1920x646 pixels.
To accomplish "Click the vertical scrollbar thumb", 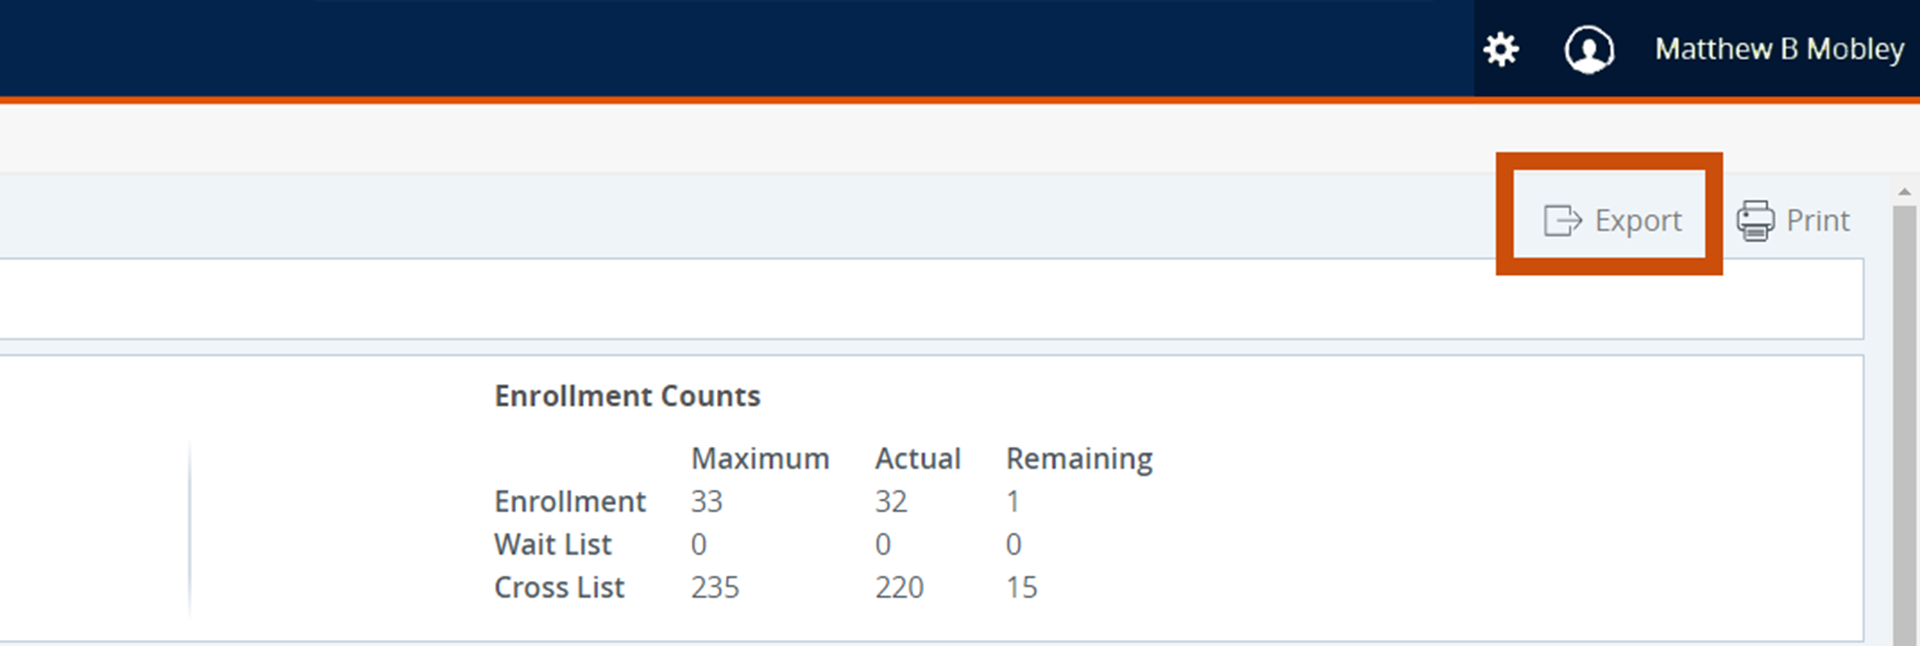I will (x=1904, y=420).
